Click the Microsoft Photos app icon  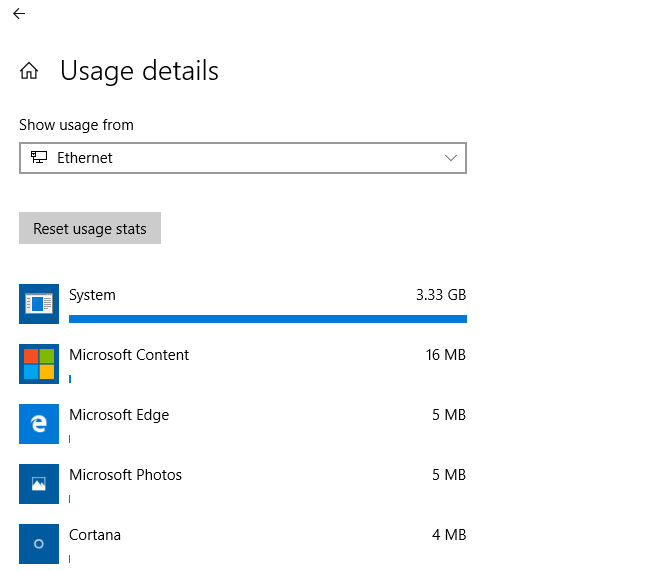39,484
